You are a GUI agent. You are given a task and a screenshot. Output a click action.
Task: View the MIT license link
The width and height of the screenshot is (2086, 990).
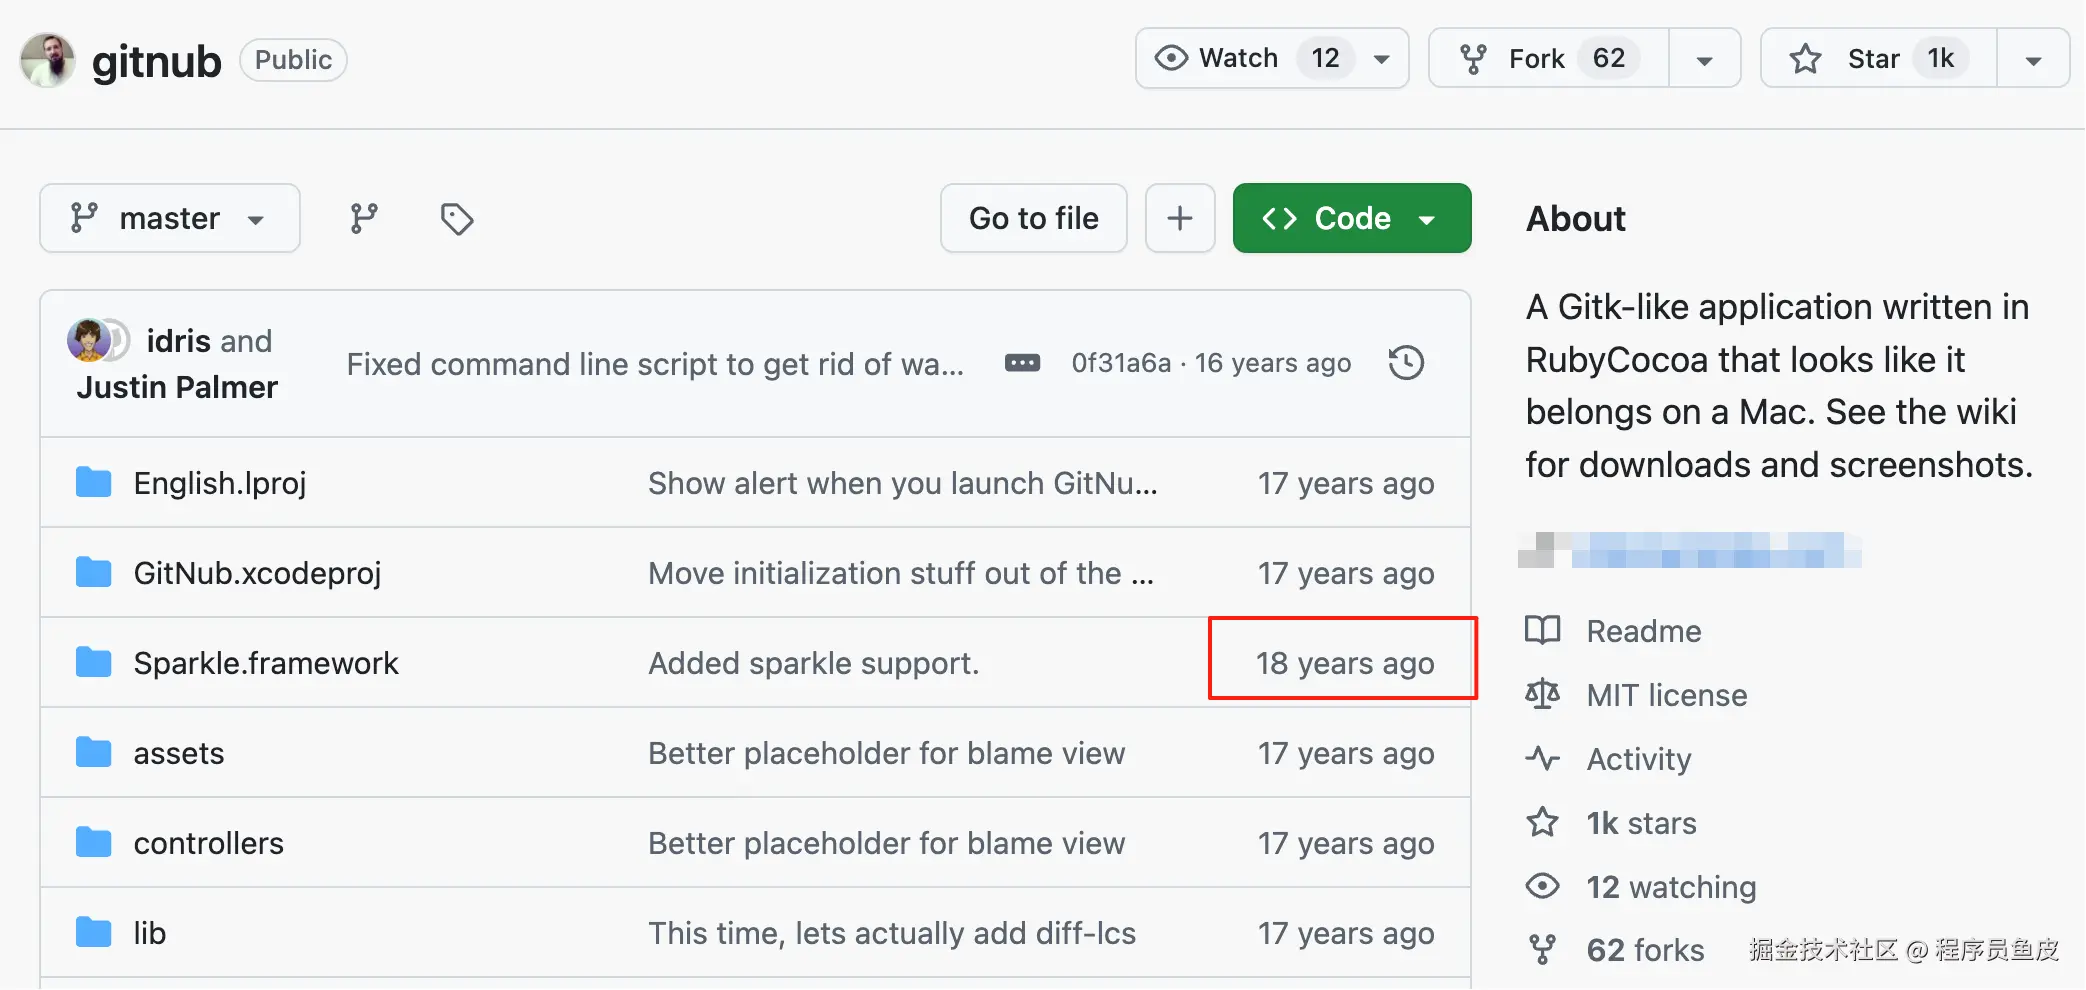(x=1666, y=695)
